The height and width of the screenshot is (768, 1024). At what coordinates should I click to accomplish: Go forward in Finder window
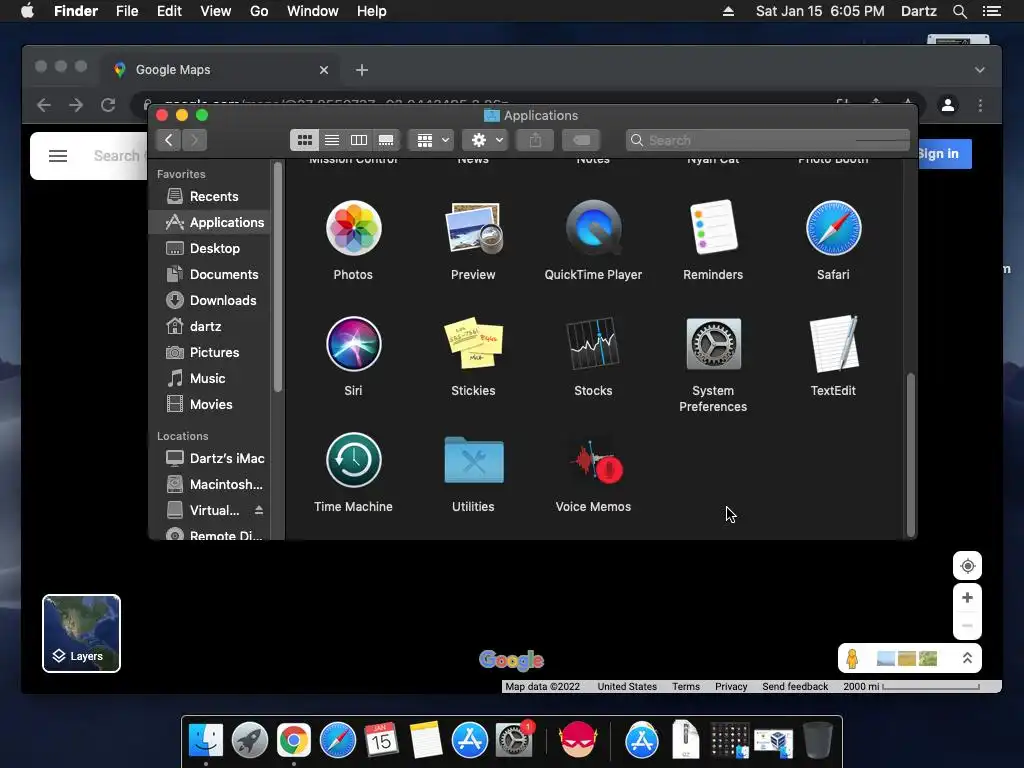point(194,140)
